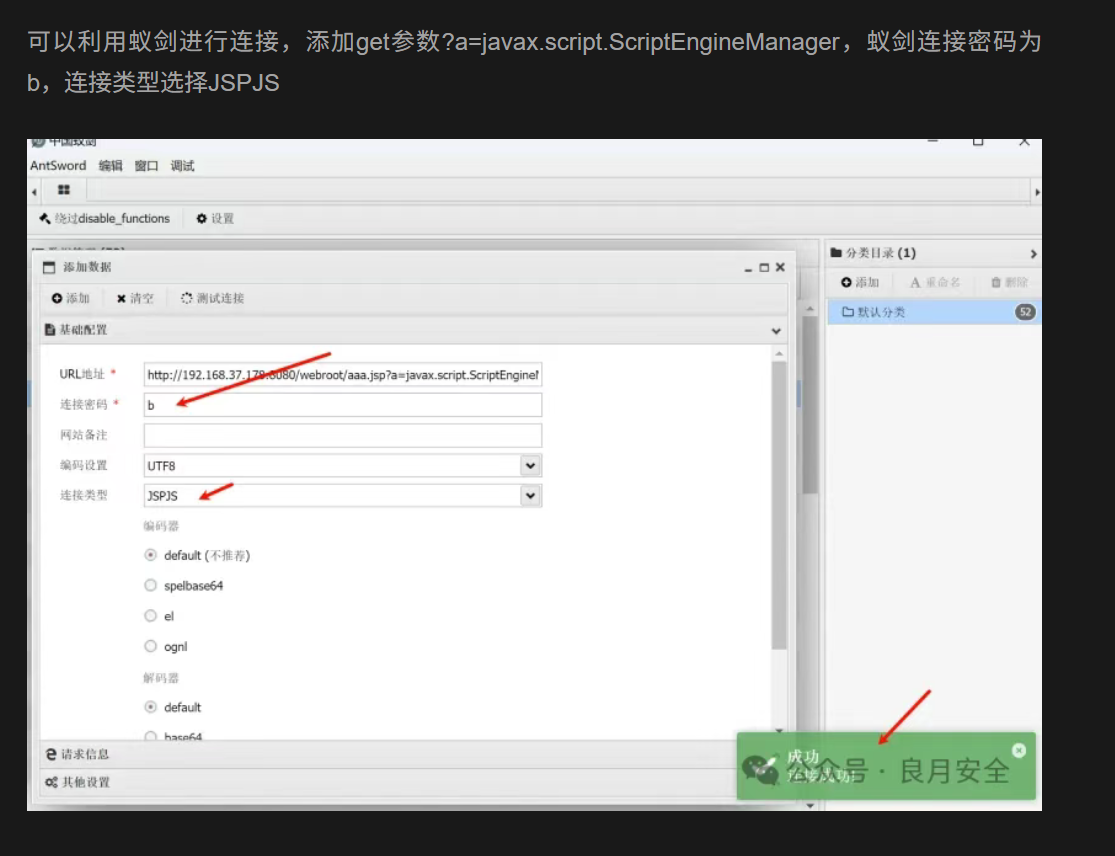Choose the ognl encoder radio button
The image size is (1115, 856).
coord(151,646)
